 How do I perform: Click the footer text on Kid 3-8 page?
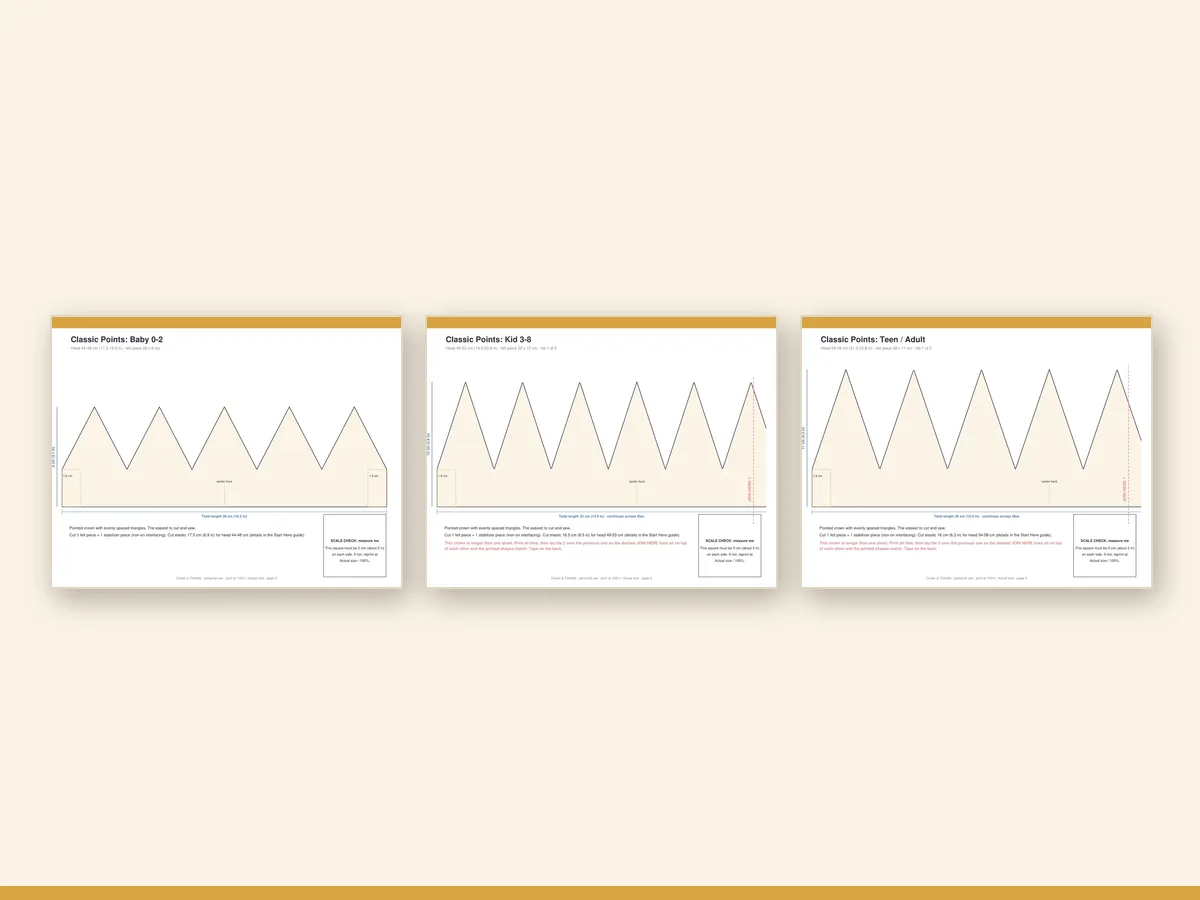click(x=602, y=578)
